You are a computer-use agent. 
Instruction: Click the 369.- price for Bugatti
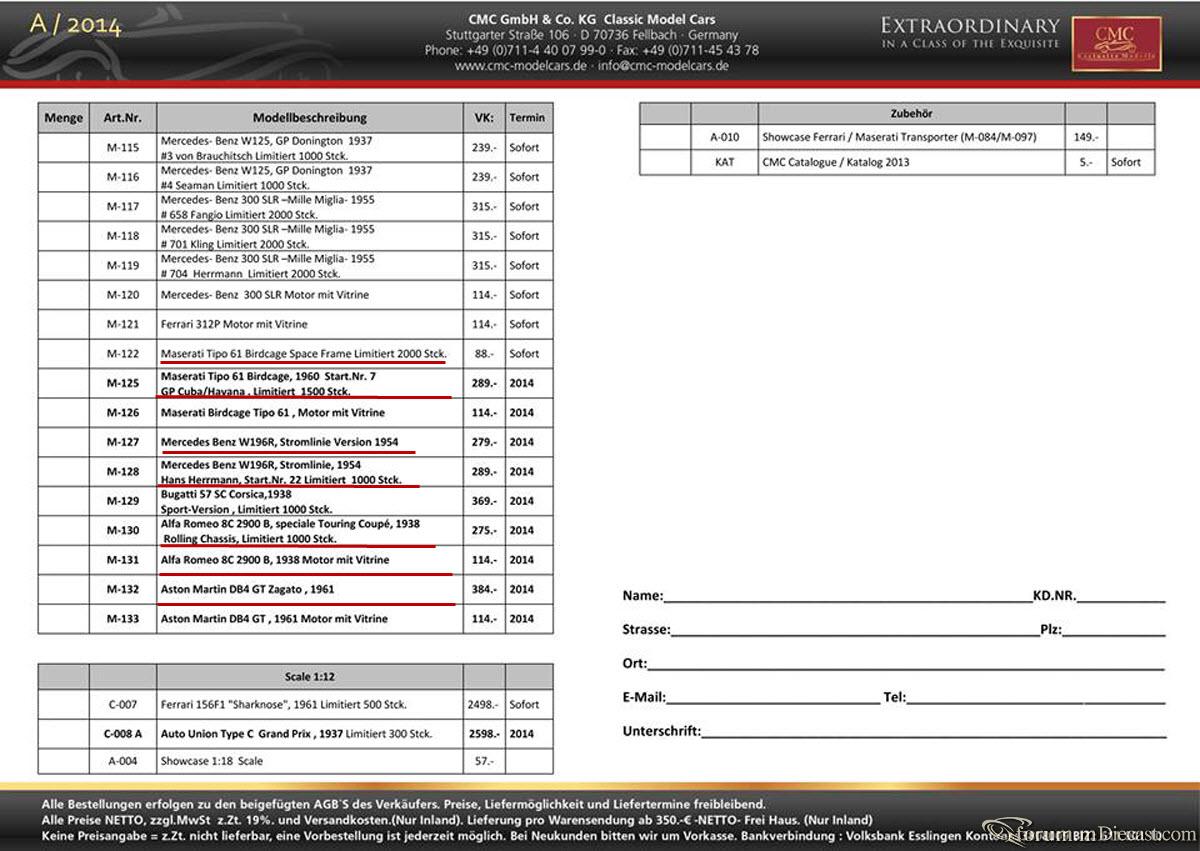tap(485, 502)
